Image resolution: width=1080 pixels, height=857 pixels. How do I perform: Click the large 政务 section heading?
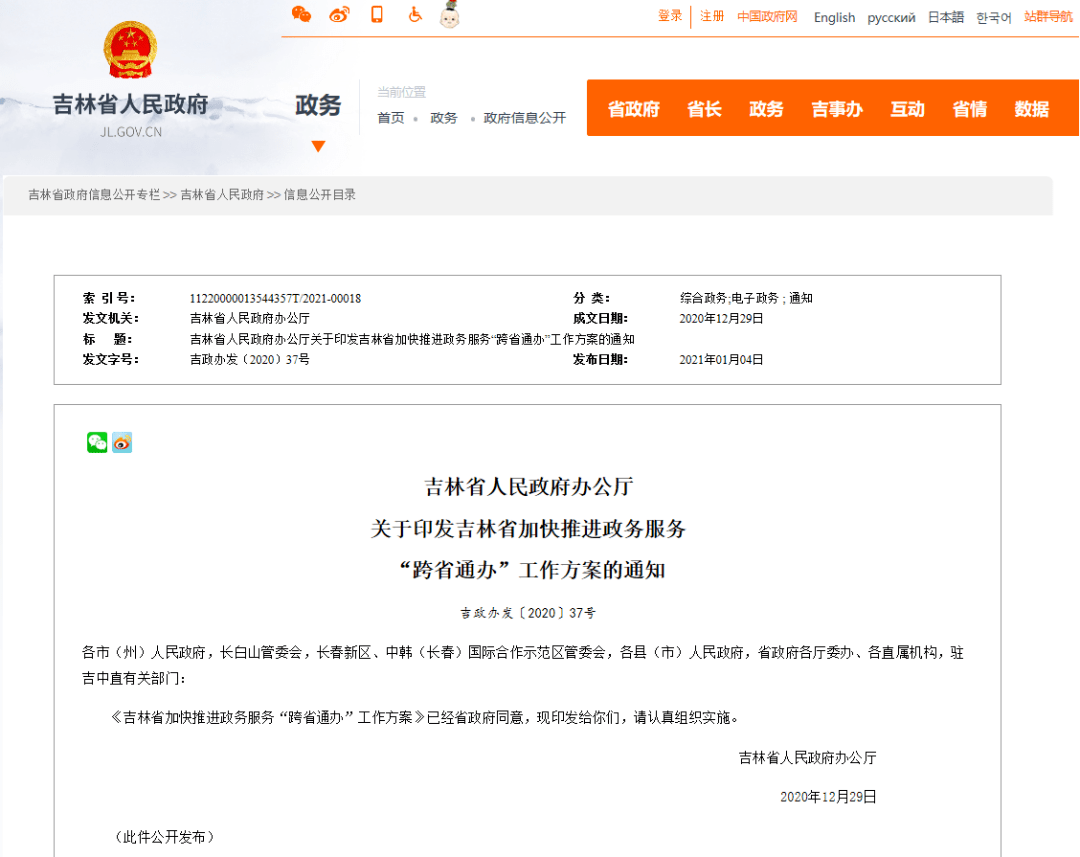click(x=318, y=105)
